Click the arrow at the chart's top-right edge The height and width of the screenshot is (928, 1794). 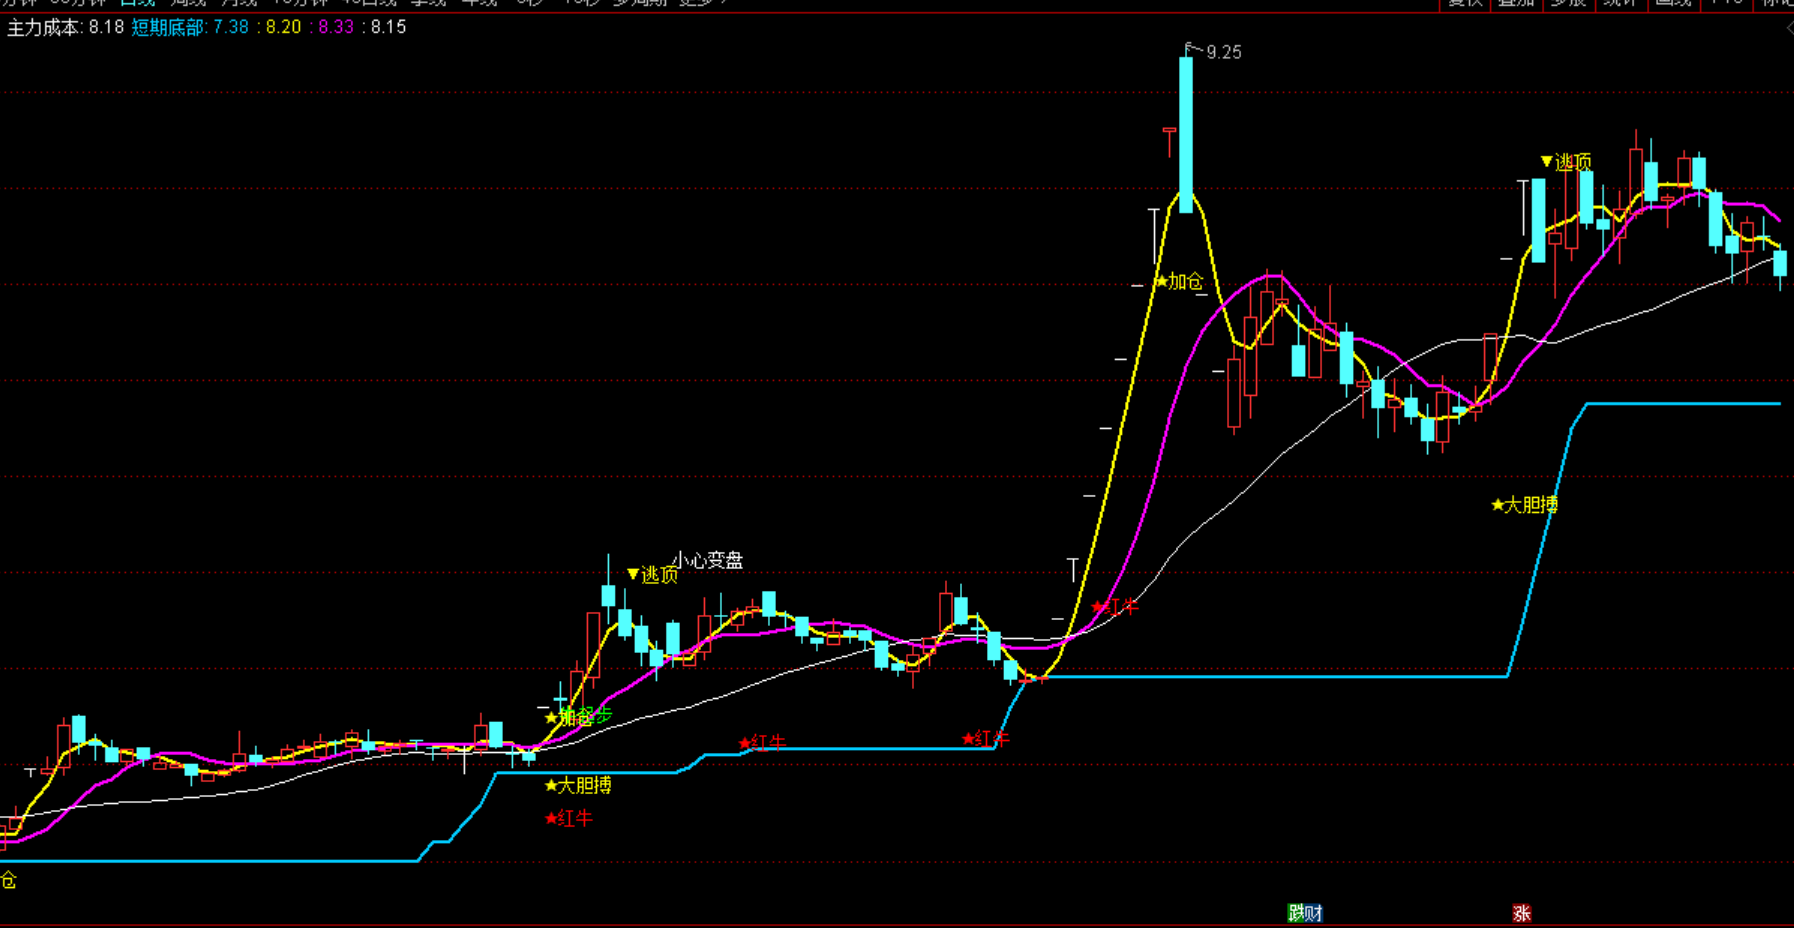[1789, 28]
